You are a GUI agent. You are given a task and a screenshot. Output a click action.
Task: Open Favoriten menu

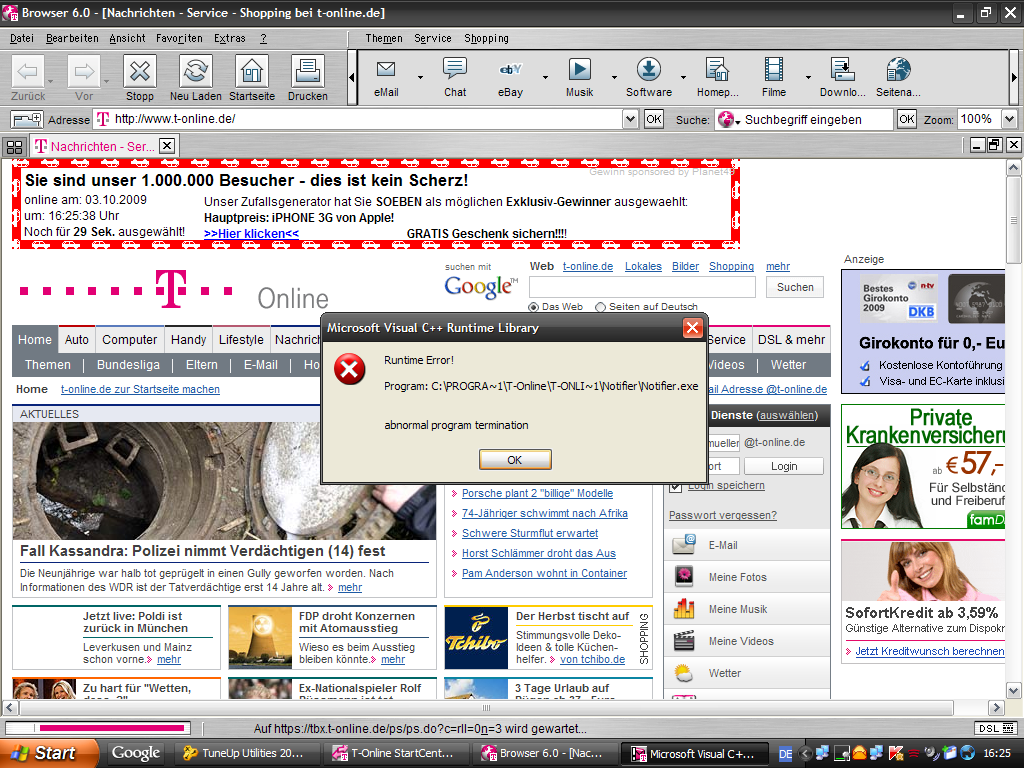point(179,39)
